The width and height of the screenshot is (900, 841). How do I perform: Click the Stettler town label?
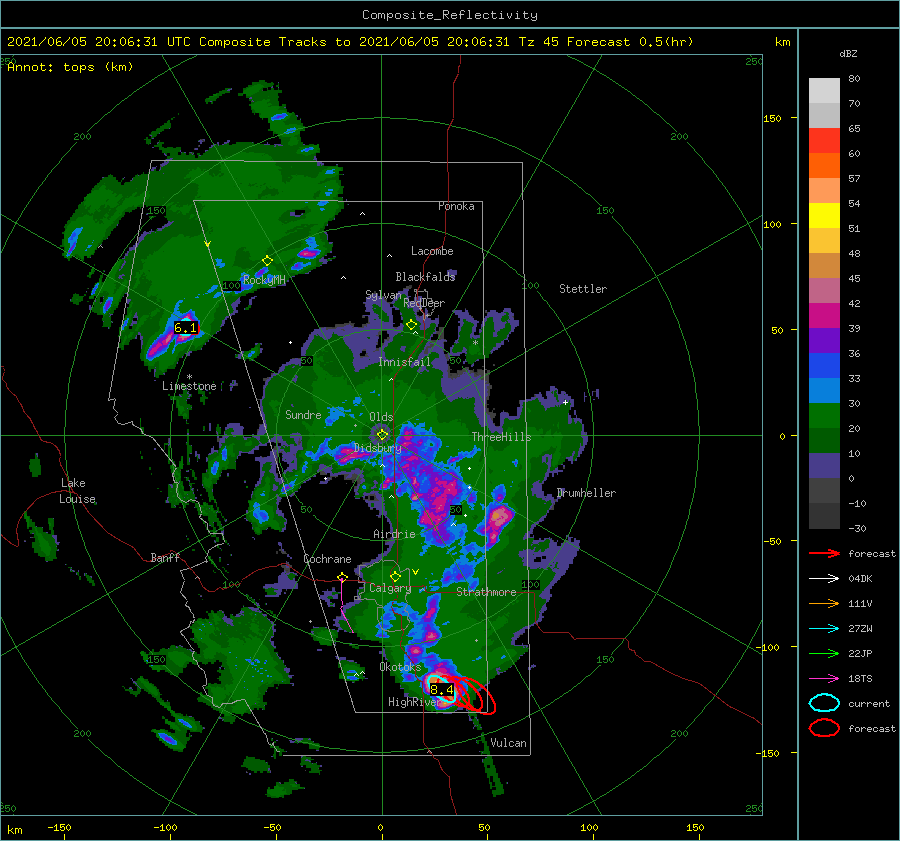[x=583, y=289]
